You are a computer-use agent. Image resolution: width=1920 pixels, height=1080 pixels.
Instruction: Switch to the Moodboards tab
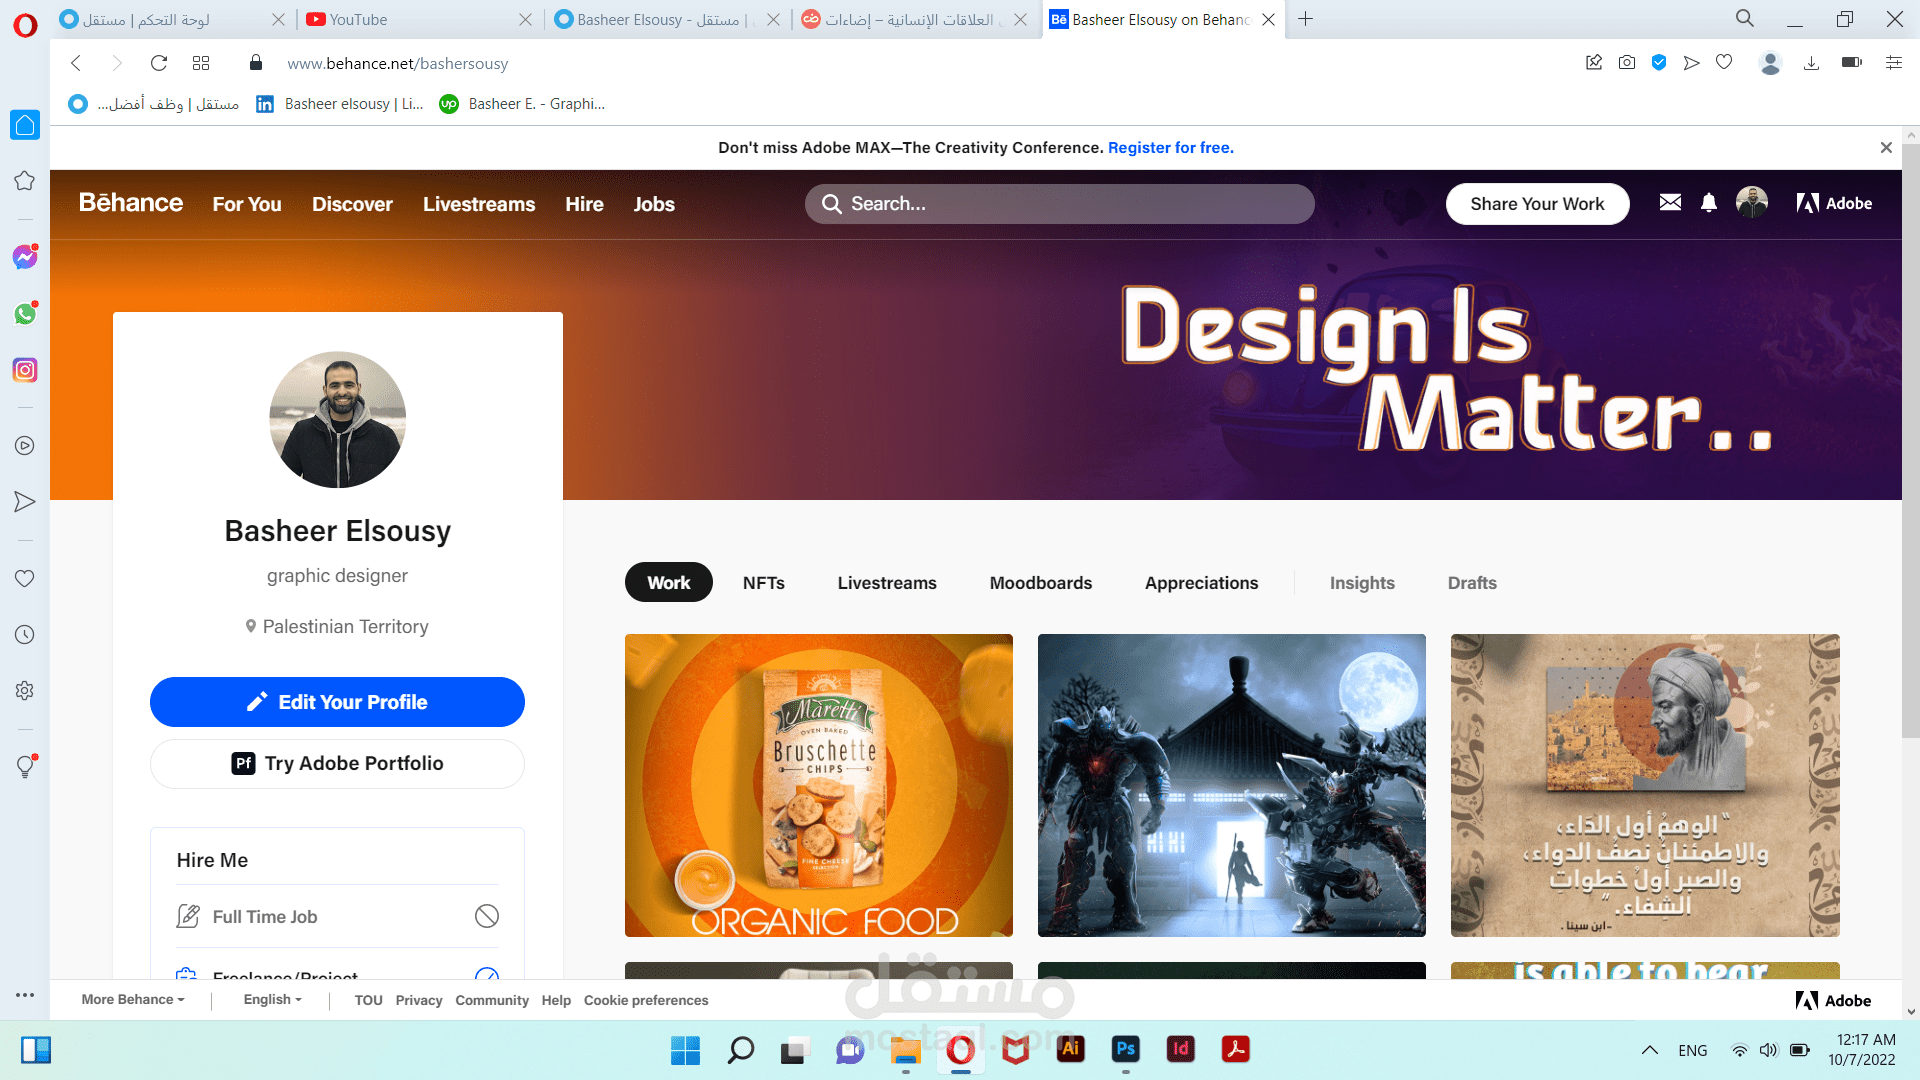(1040, 583)
